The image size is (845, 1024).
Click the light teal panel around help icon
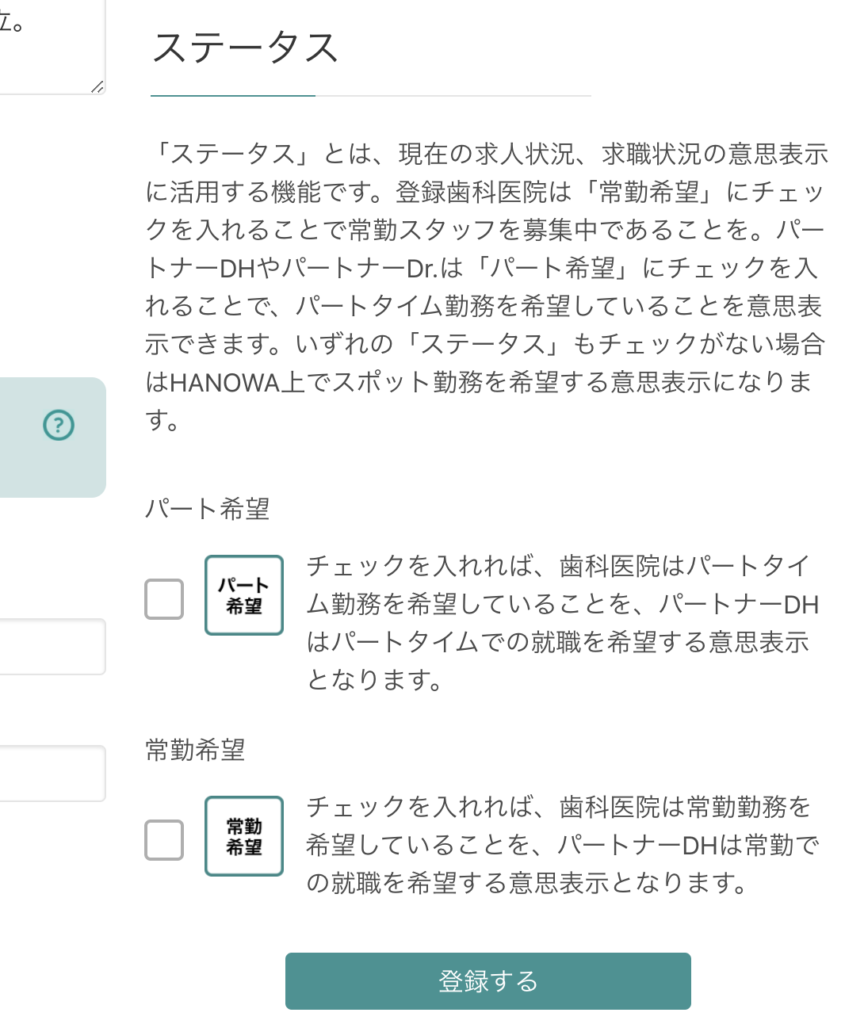click(52, 438)
